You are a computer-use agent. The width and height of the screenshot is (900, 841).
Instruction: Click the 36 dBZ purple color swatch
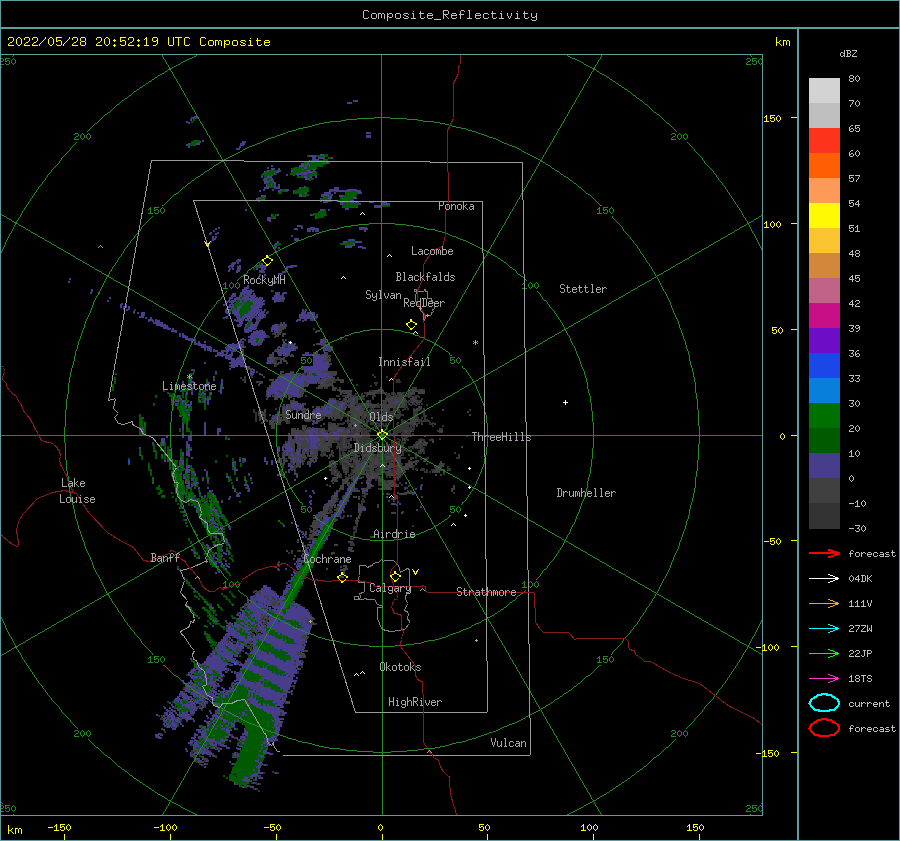[824, 341]
